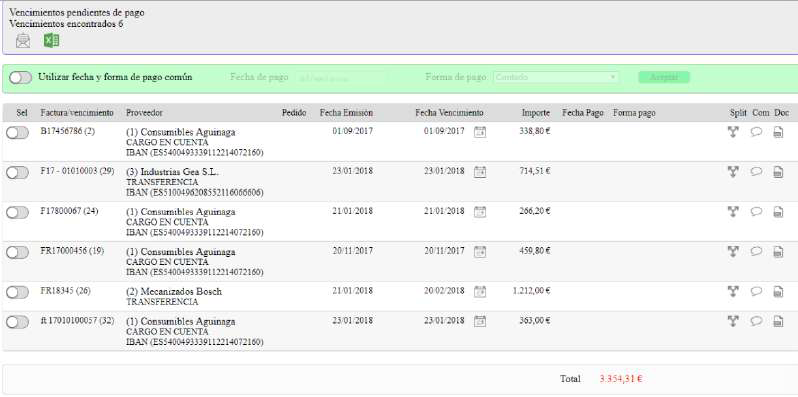Sort by Proveedor column header
This screenshot has width=798, height=397.
[x=144, y=112]
